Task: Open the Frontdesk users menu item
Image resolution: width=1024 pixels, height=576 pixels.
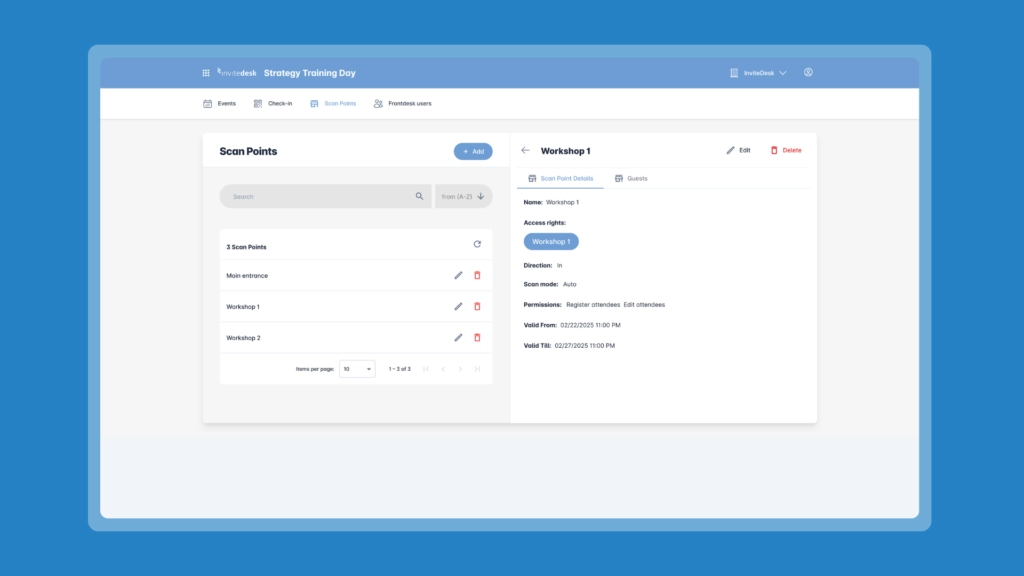Action: coord(402,103)
